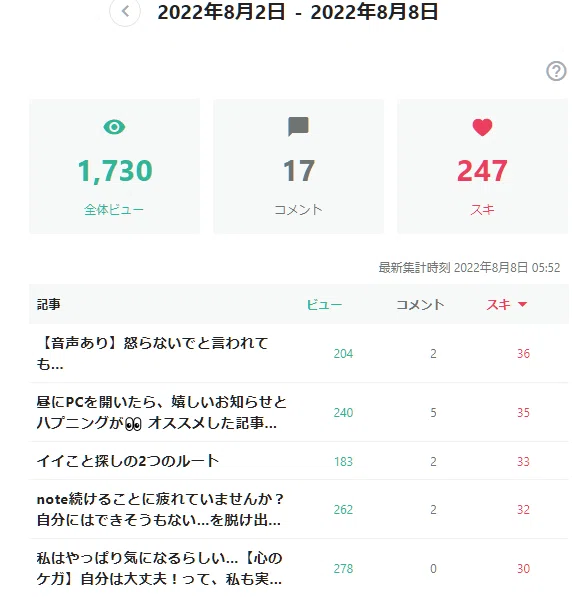Open article イイこと探しの2つのルート
The height and width of the screenshot is (597, 572).
pyautogui.click(x=128, y=461)
